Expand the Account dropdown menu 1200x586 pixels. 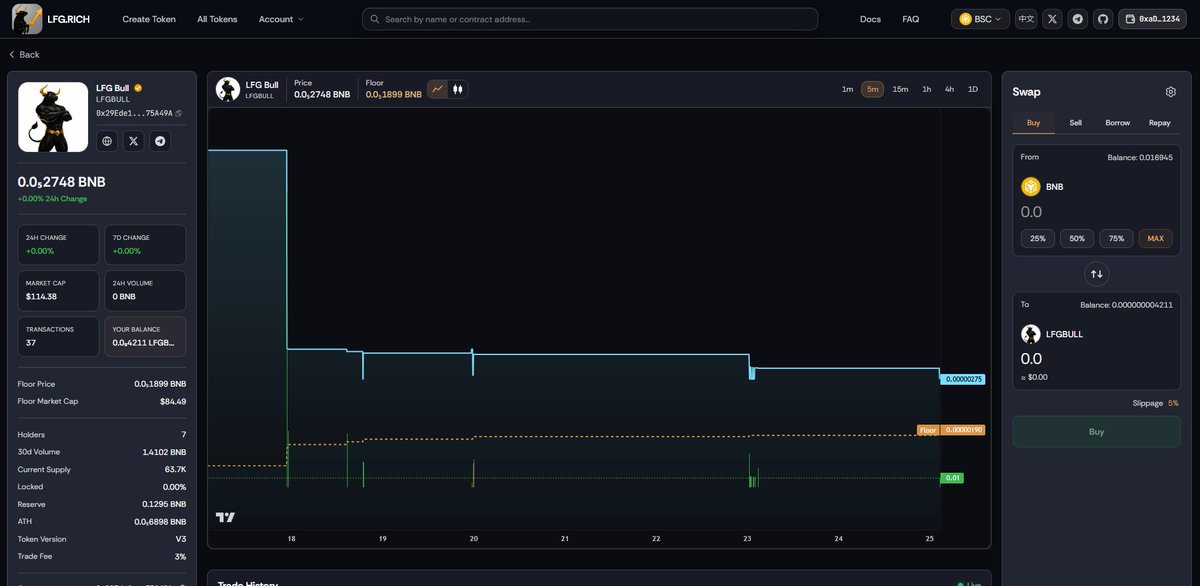(x=280, y=19)
